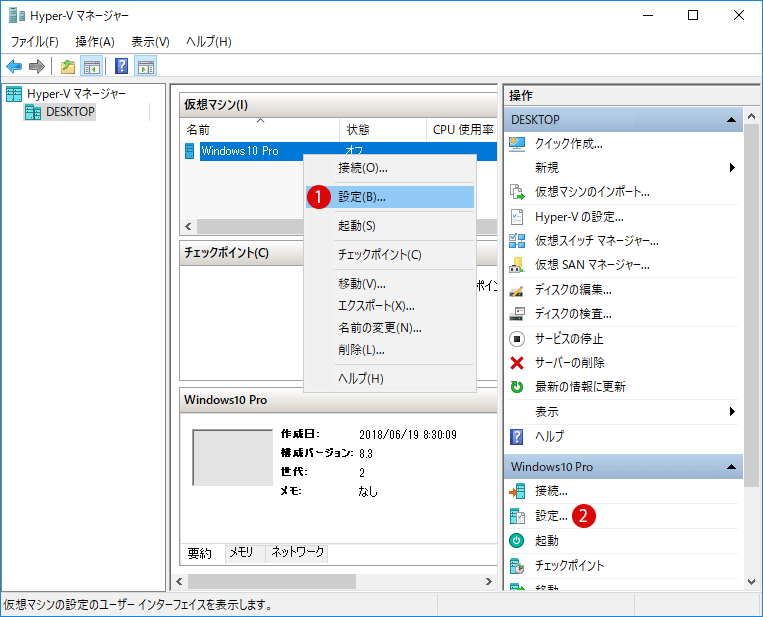Click the ディスクの編集... action link
The height and width of the screenshot is (617, 763).
[573, 290]
